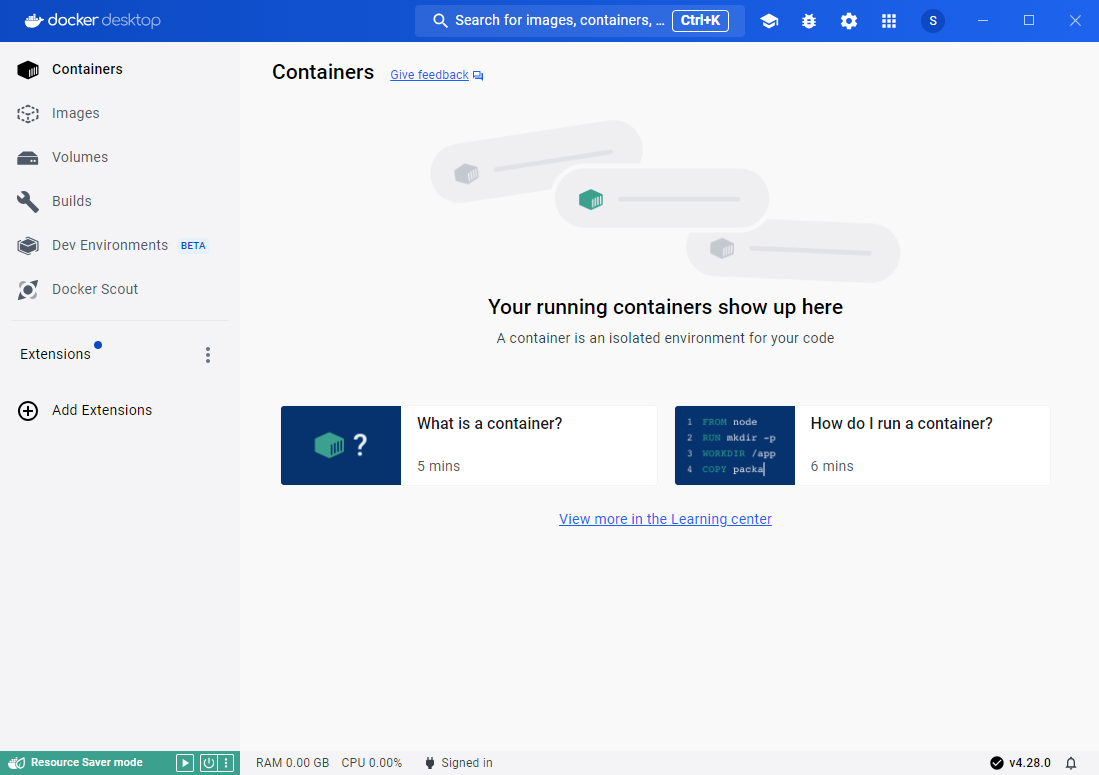Click the feedback chat icon after Give feedback
The height and width of the screenshot is (775, 1099).
click(x=478, y=76)
